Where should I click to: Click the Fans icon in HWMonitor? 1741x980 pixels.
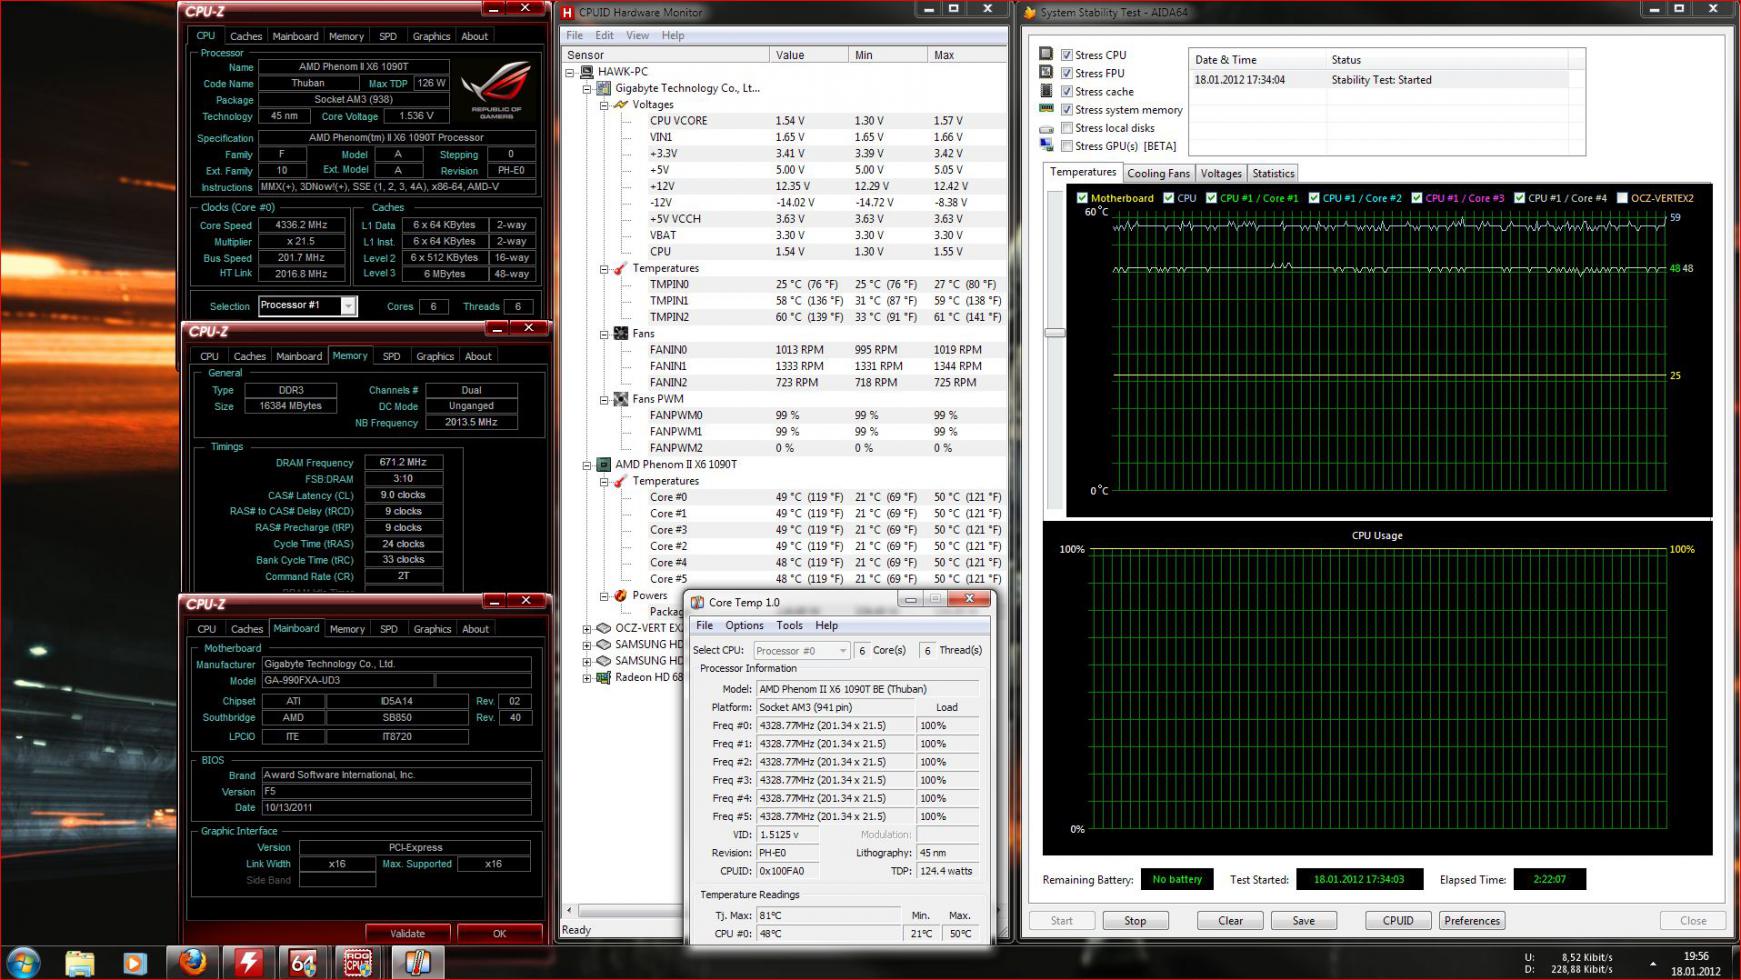pos(620,333)
